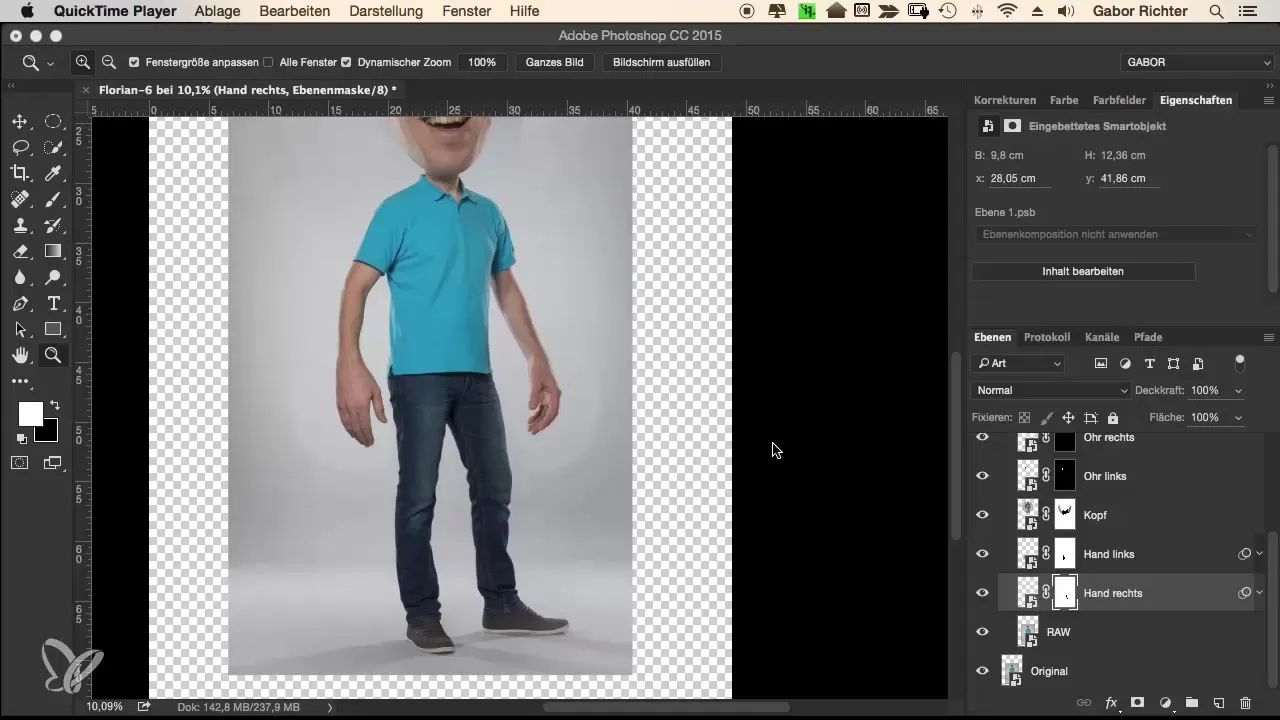The image size is (1280, 720).
Task: Create new adjustment layer
Action: click(x=1165, y=703)
